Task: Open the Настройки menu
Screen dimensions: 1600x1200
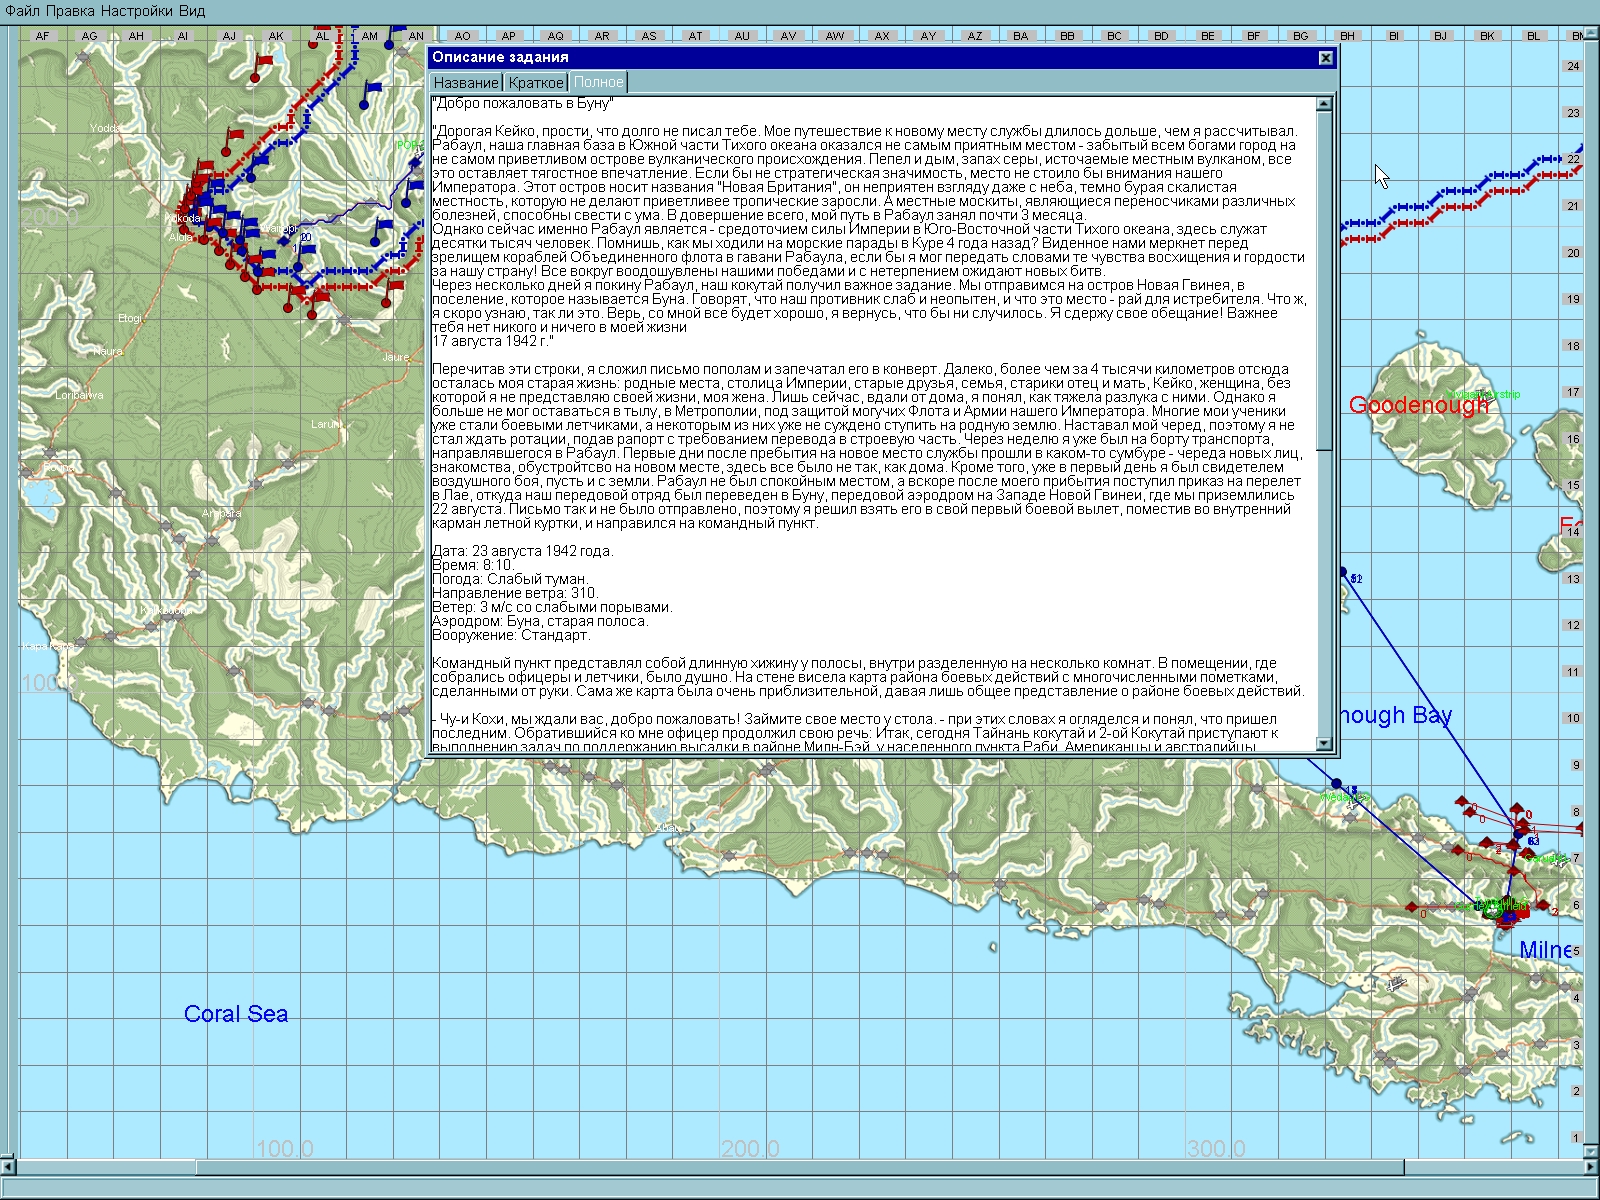Action: click(138, 11)
